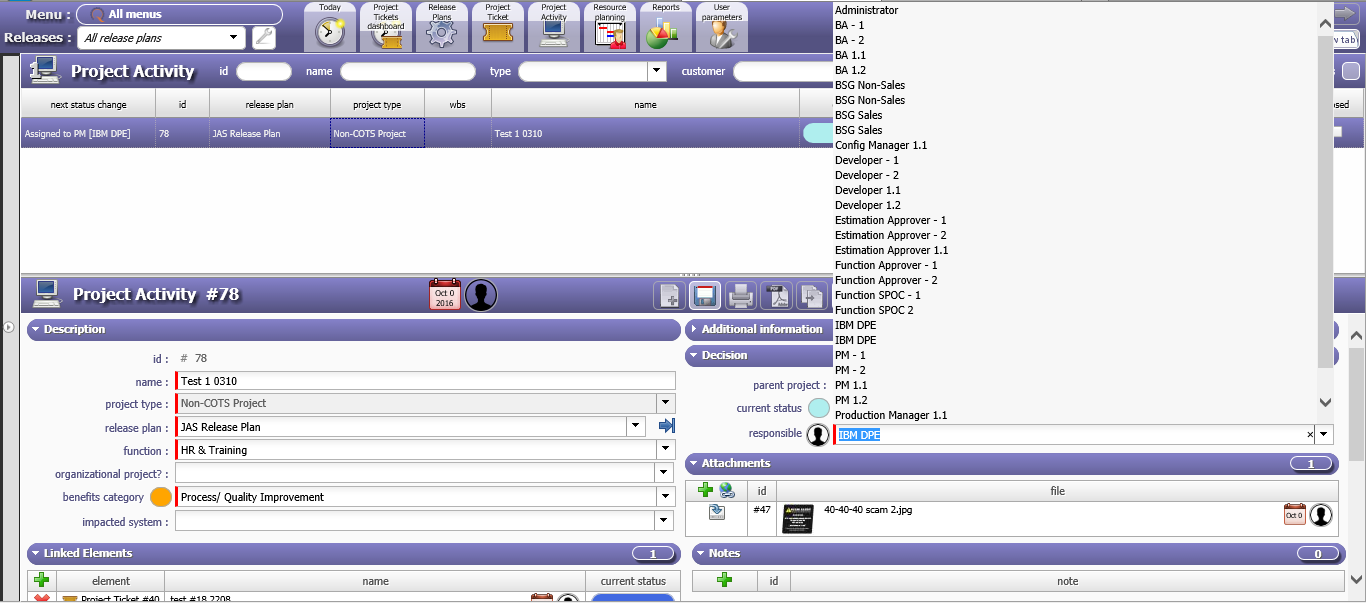The height and width of the screenshot is (603, 1366).
Task: Open the Resource planning icon
Action: coord(610,27)
